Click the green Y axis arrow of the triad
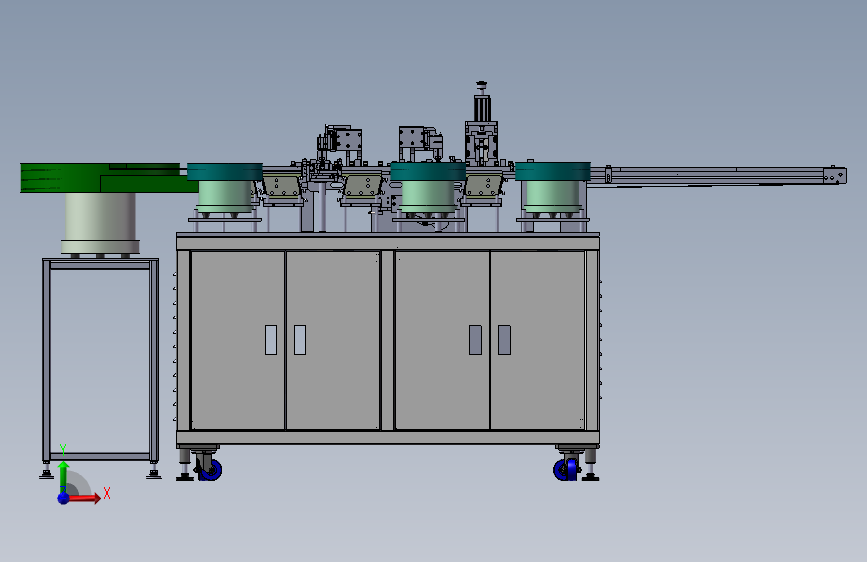Screen dimensions: 867x562 64,476
